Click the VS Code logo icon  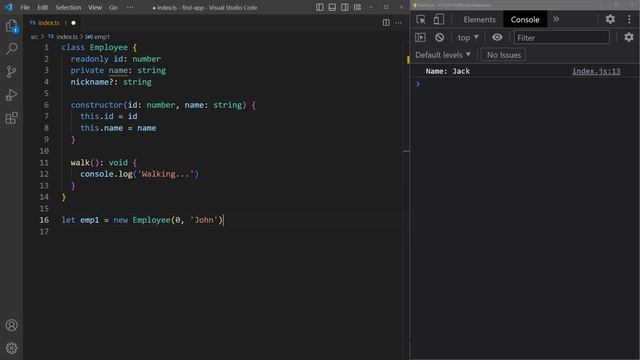[9, 7]
